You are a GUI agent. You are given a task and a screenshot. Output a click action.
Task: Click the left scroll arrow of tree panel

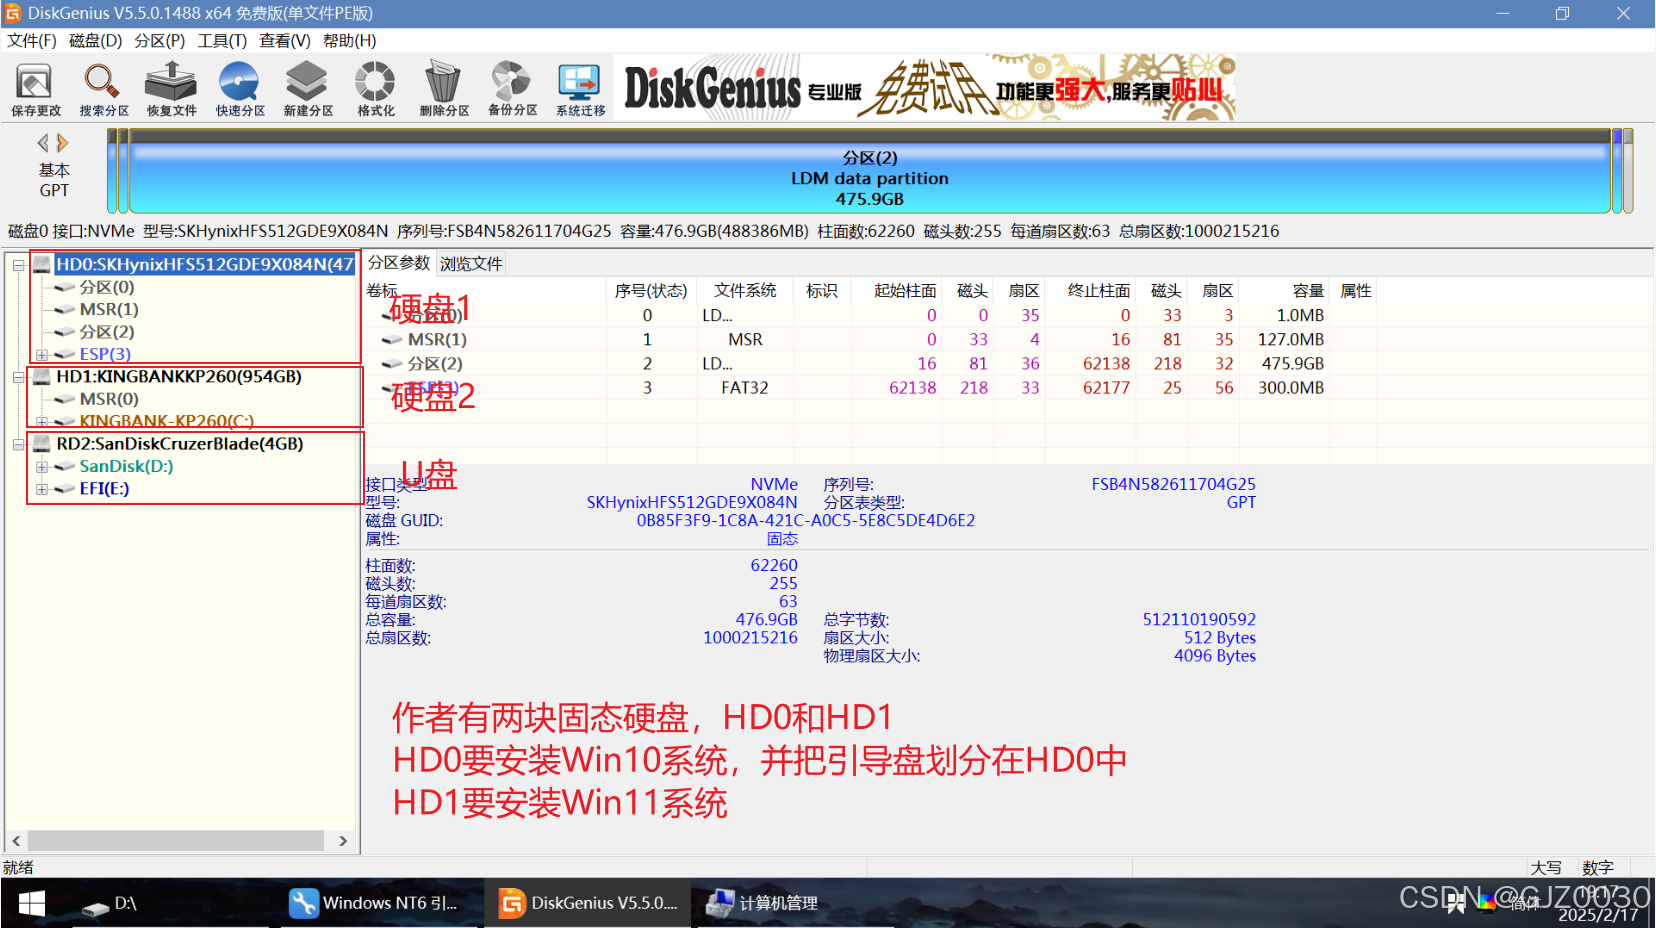coord(16,841)
